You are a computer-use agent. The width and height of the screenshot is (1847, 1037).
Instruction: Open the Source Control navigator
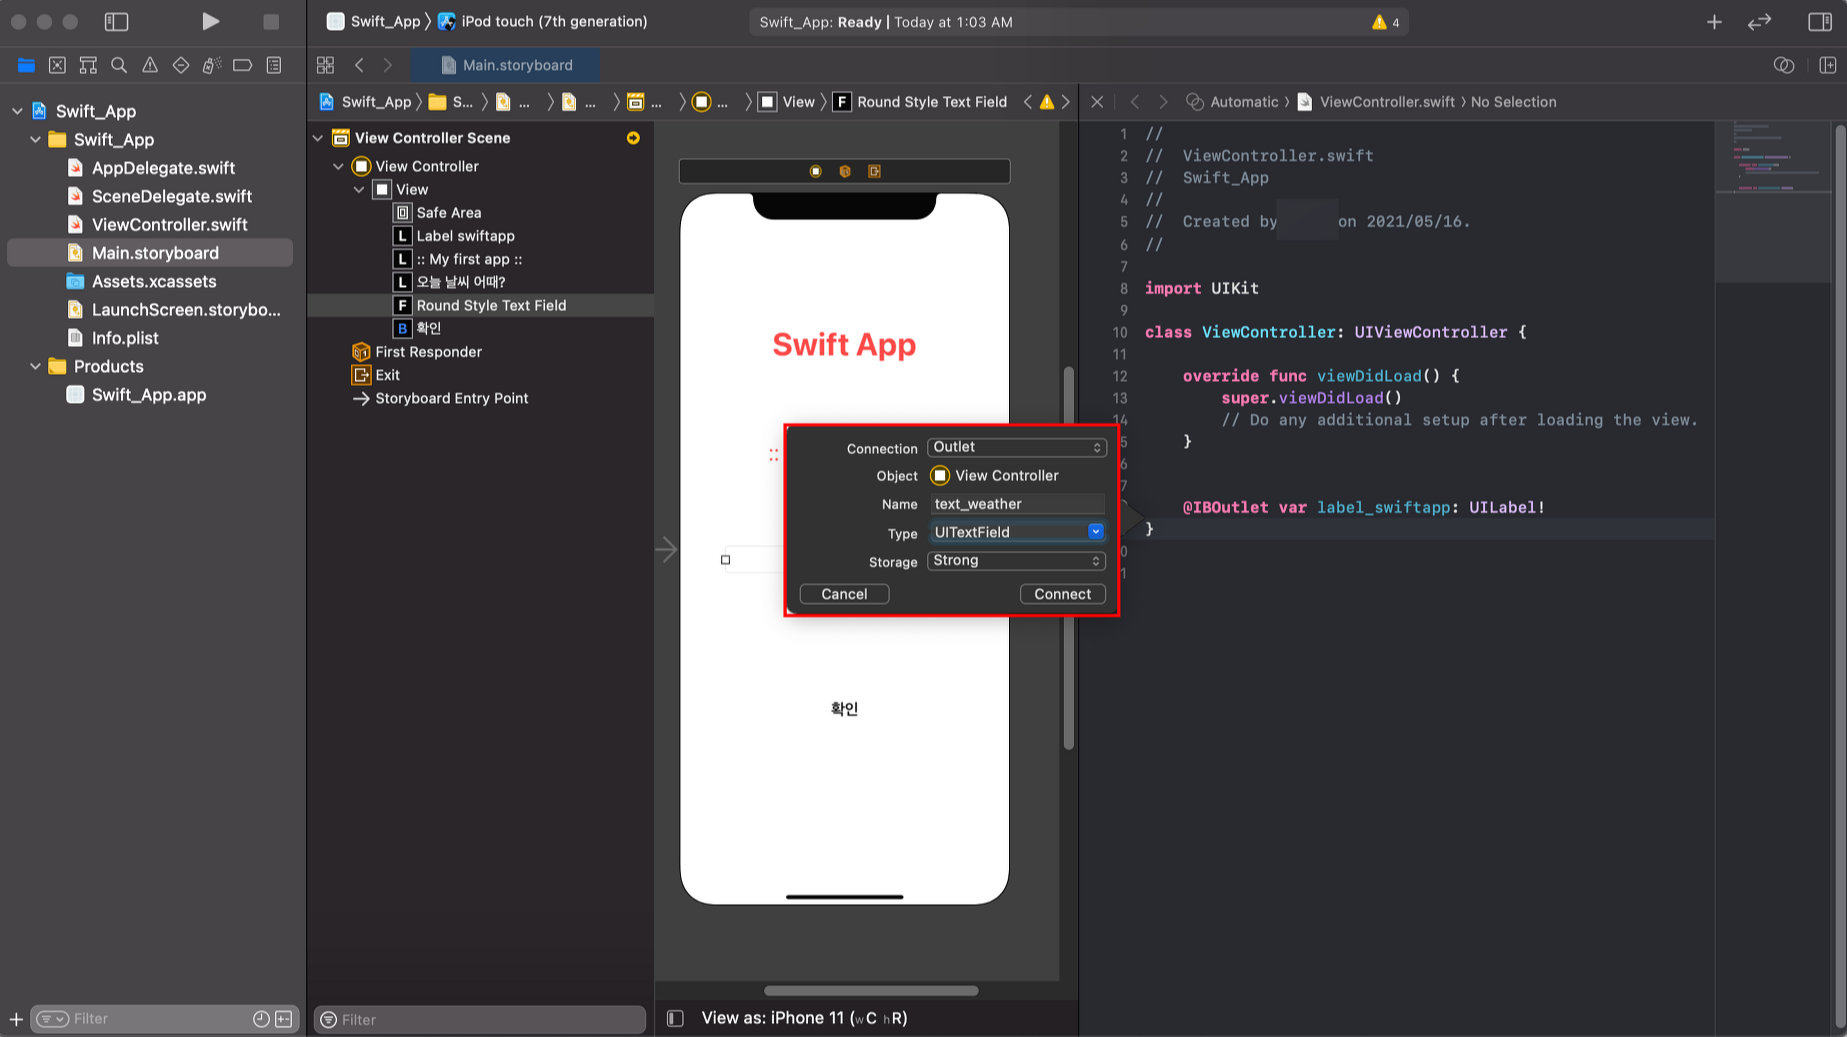(57, 65)
